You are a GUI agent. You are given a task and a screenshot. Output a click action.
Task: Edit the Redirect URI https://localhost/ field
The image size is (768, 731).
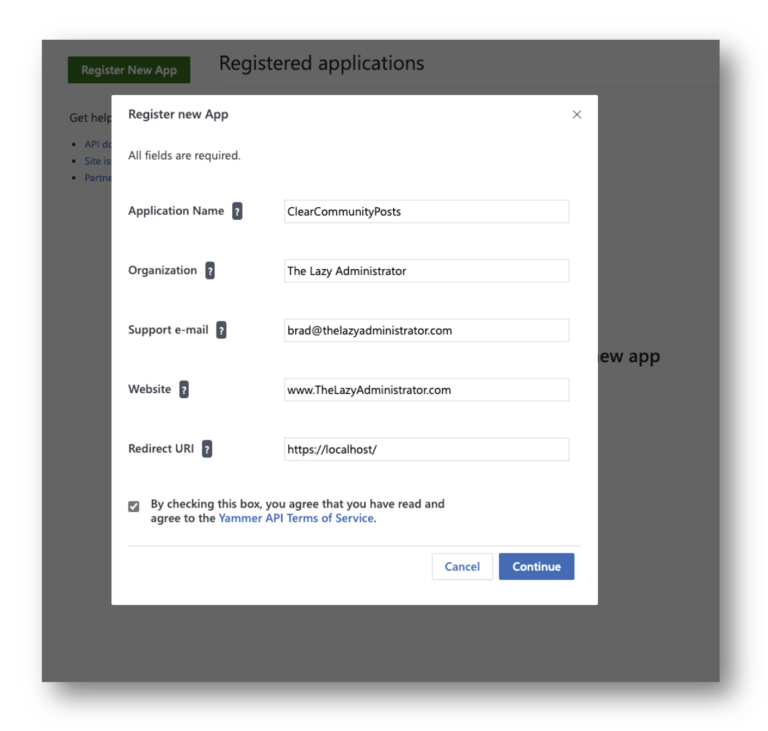tap(426, 449)
